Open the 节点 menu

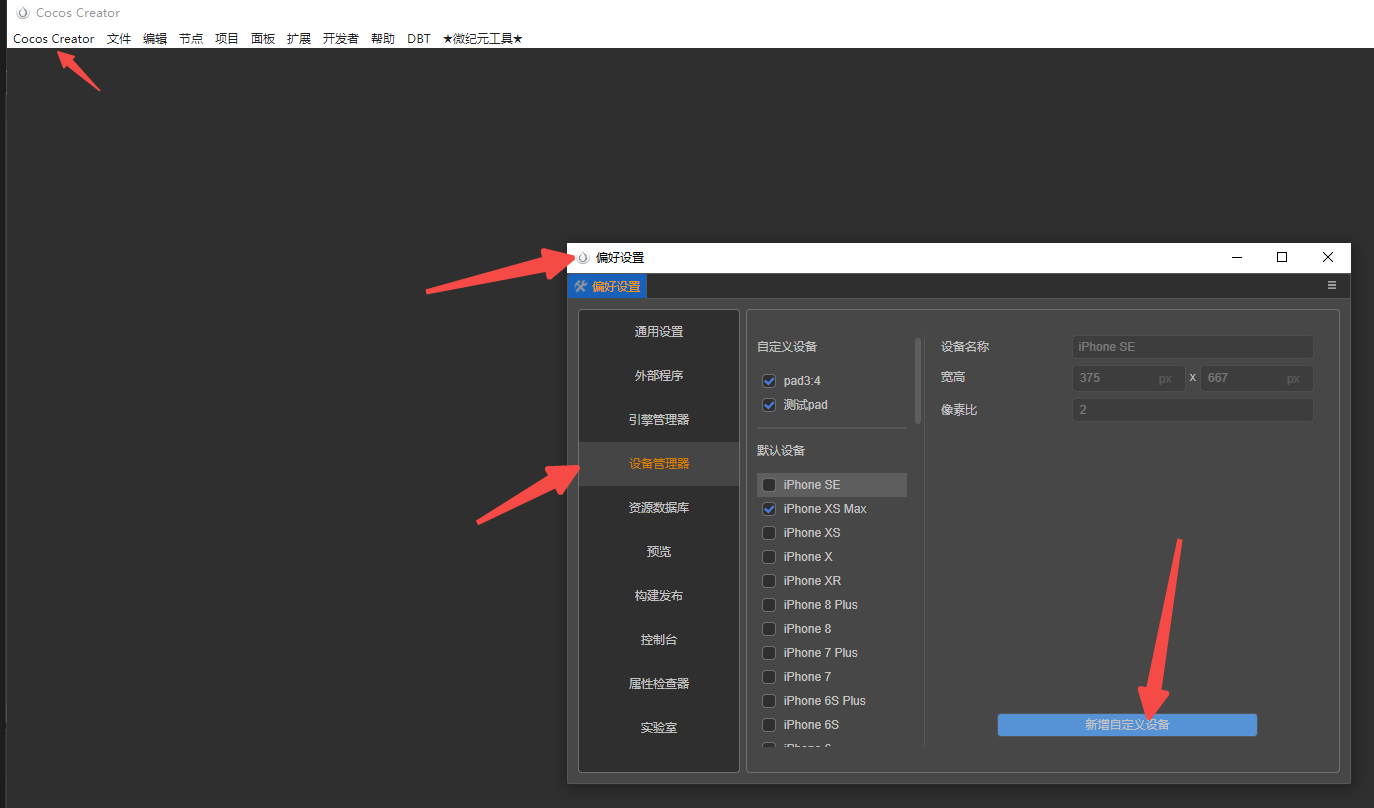[191, 39]
